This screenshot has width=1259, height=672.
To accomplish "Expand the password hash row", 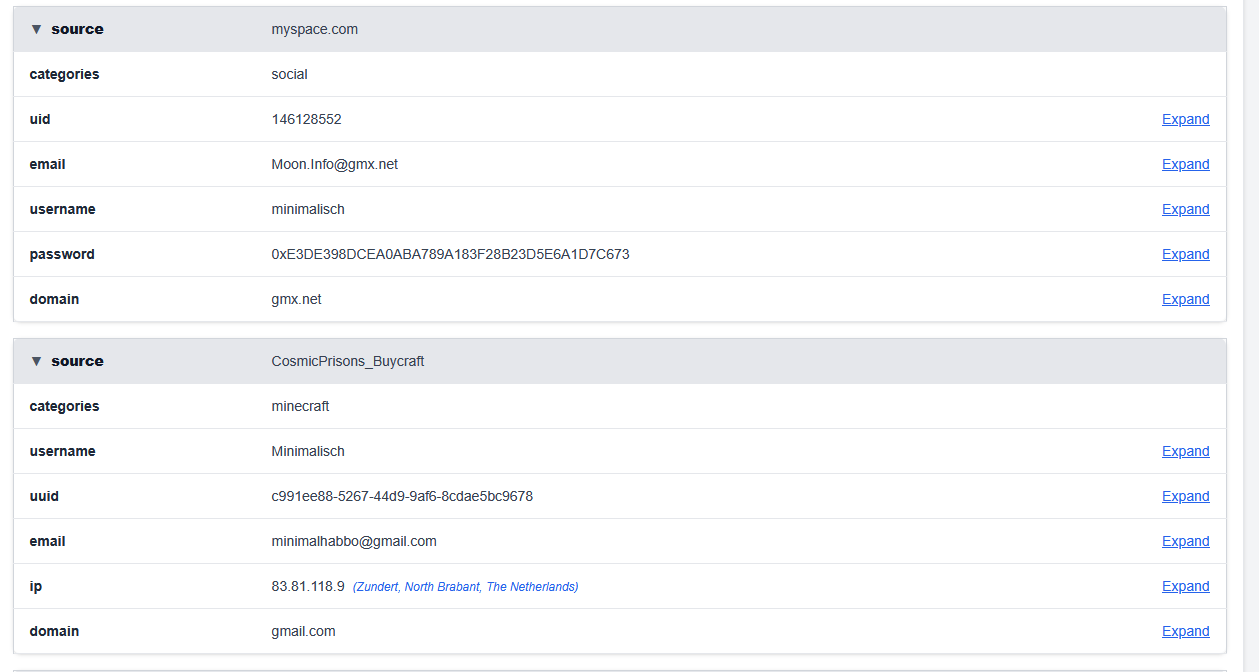I will [x=1185, y=254].
